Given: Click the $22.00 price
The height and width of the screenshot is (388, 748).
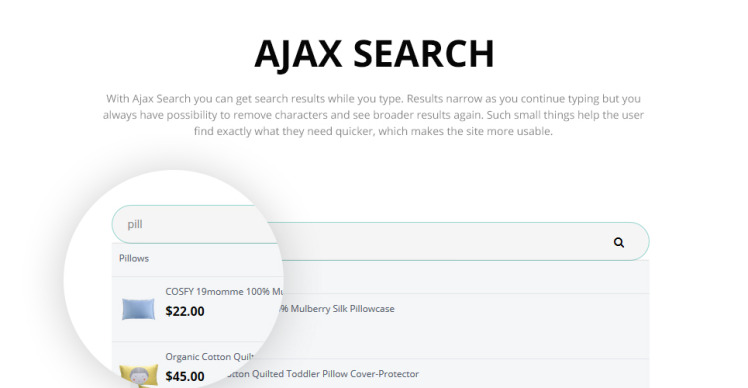Looking at the screenshot, I should 185,311.
